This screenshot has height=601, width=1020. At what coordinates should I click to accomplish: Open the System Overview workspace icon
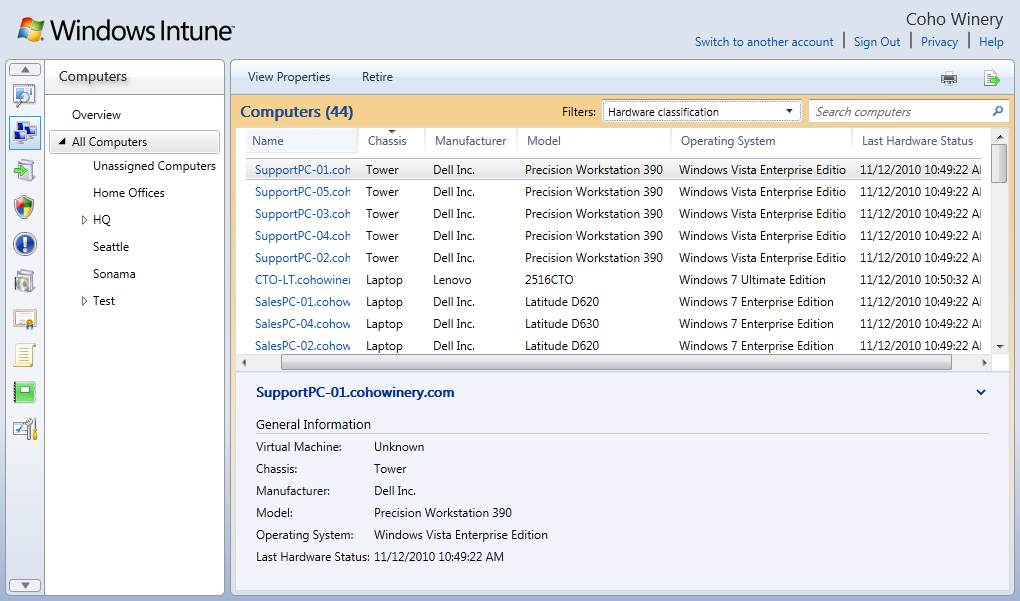tap(25, 96)
